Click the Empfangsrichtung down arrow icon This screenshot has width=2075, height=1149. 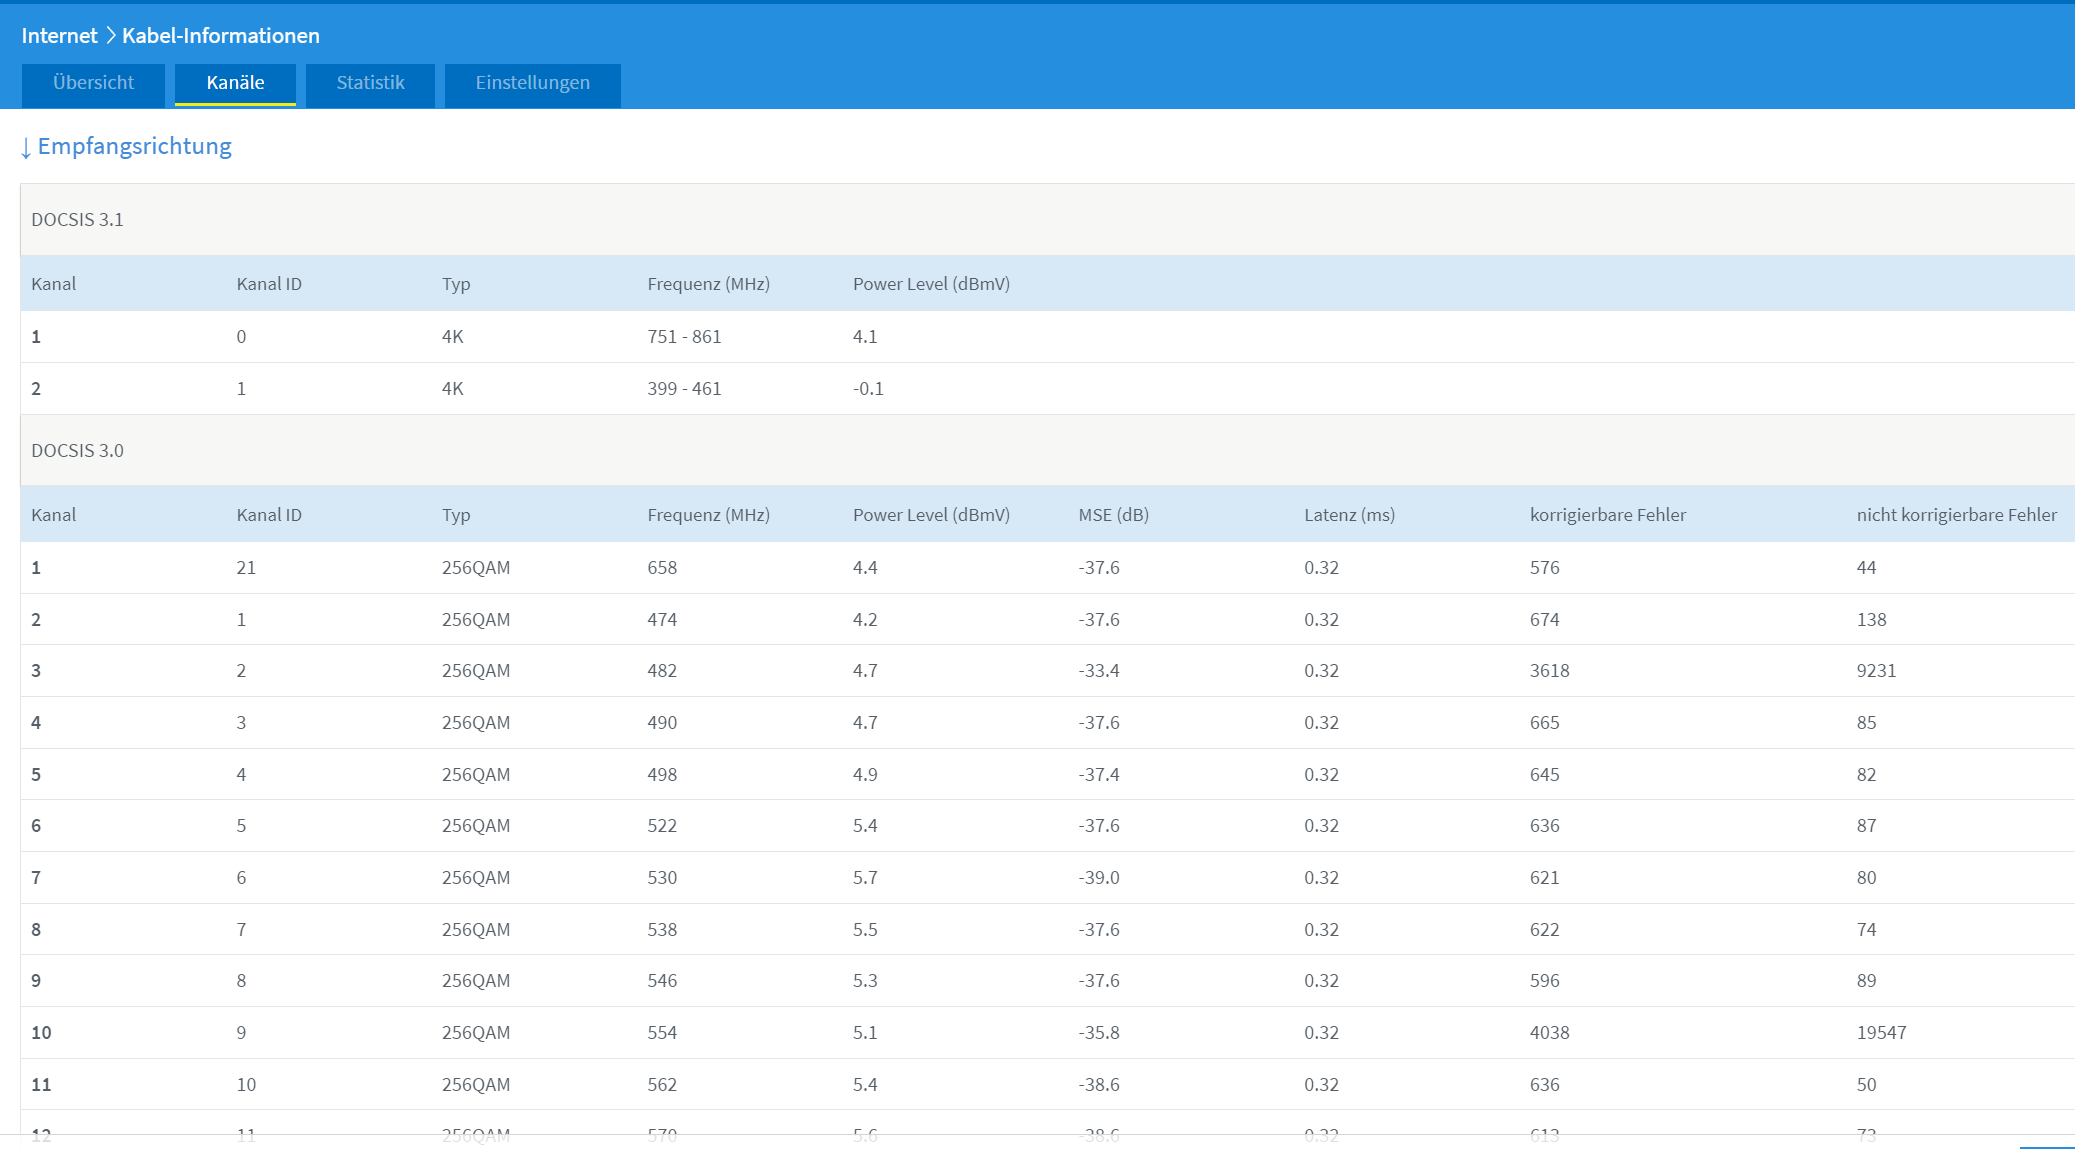(x=26, y=148)
